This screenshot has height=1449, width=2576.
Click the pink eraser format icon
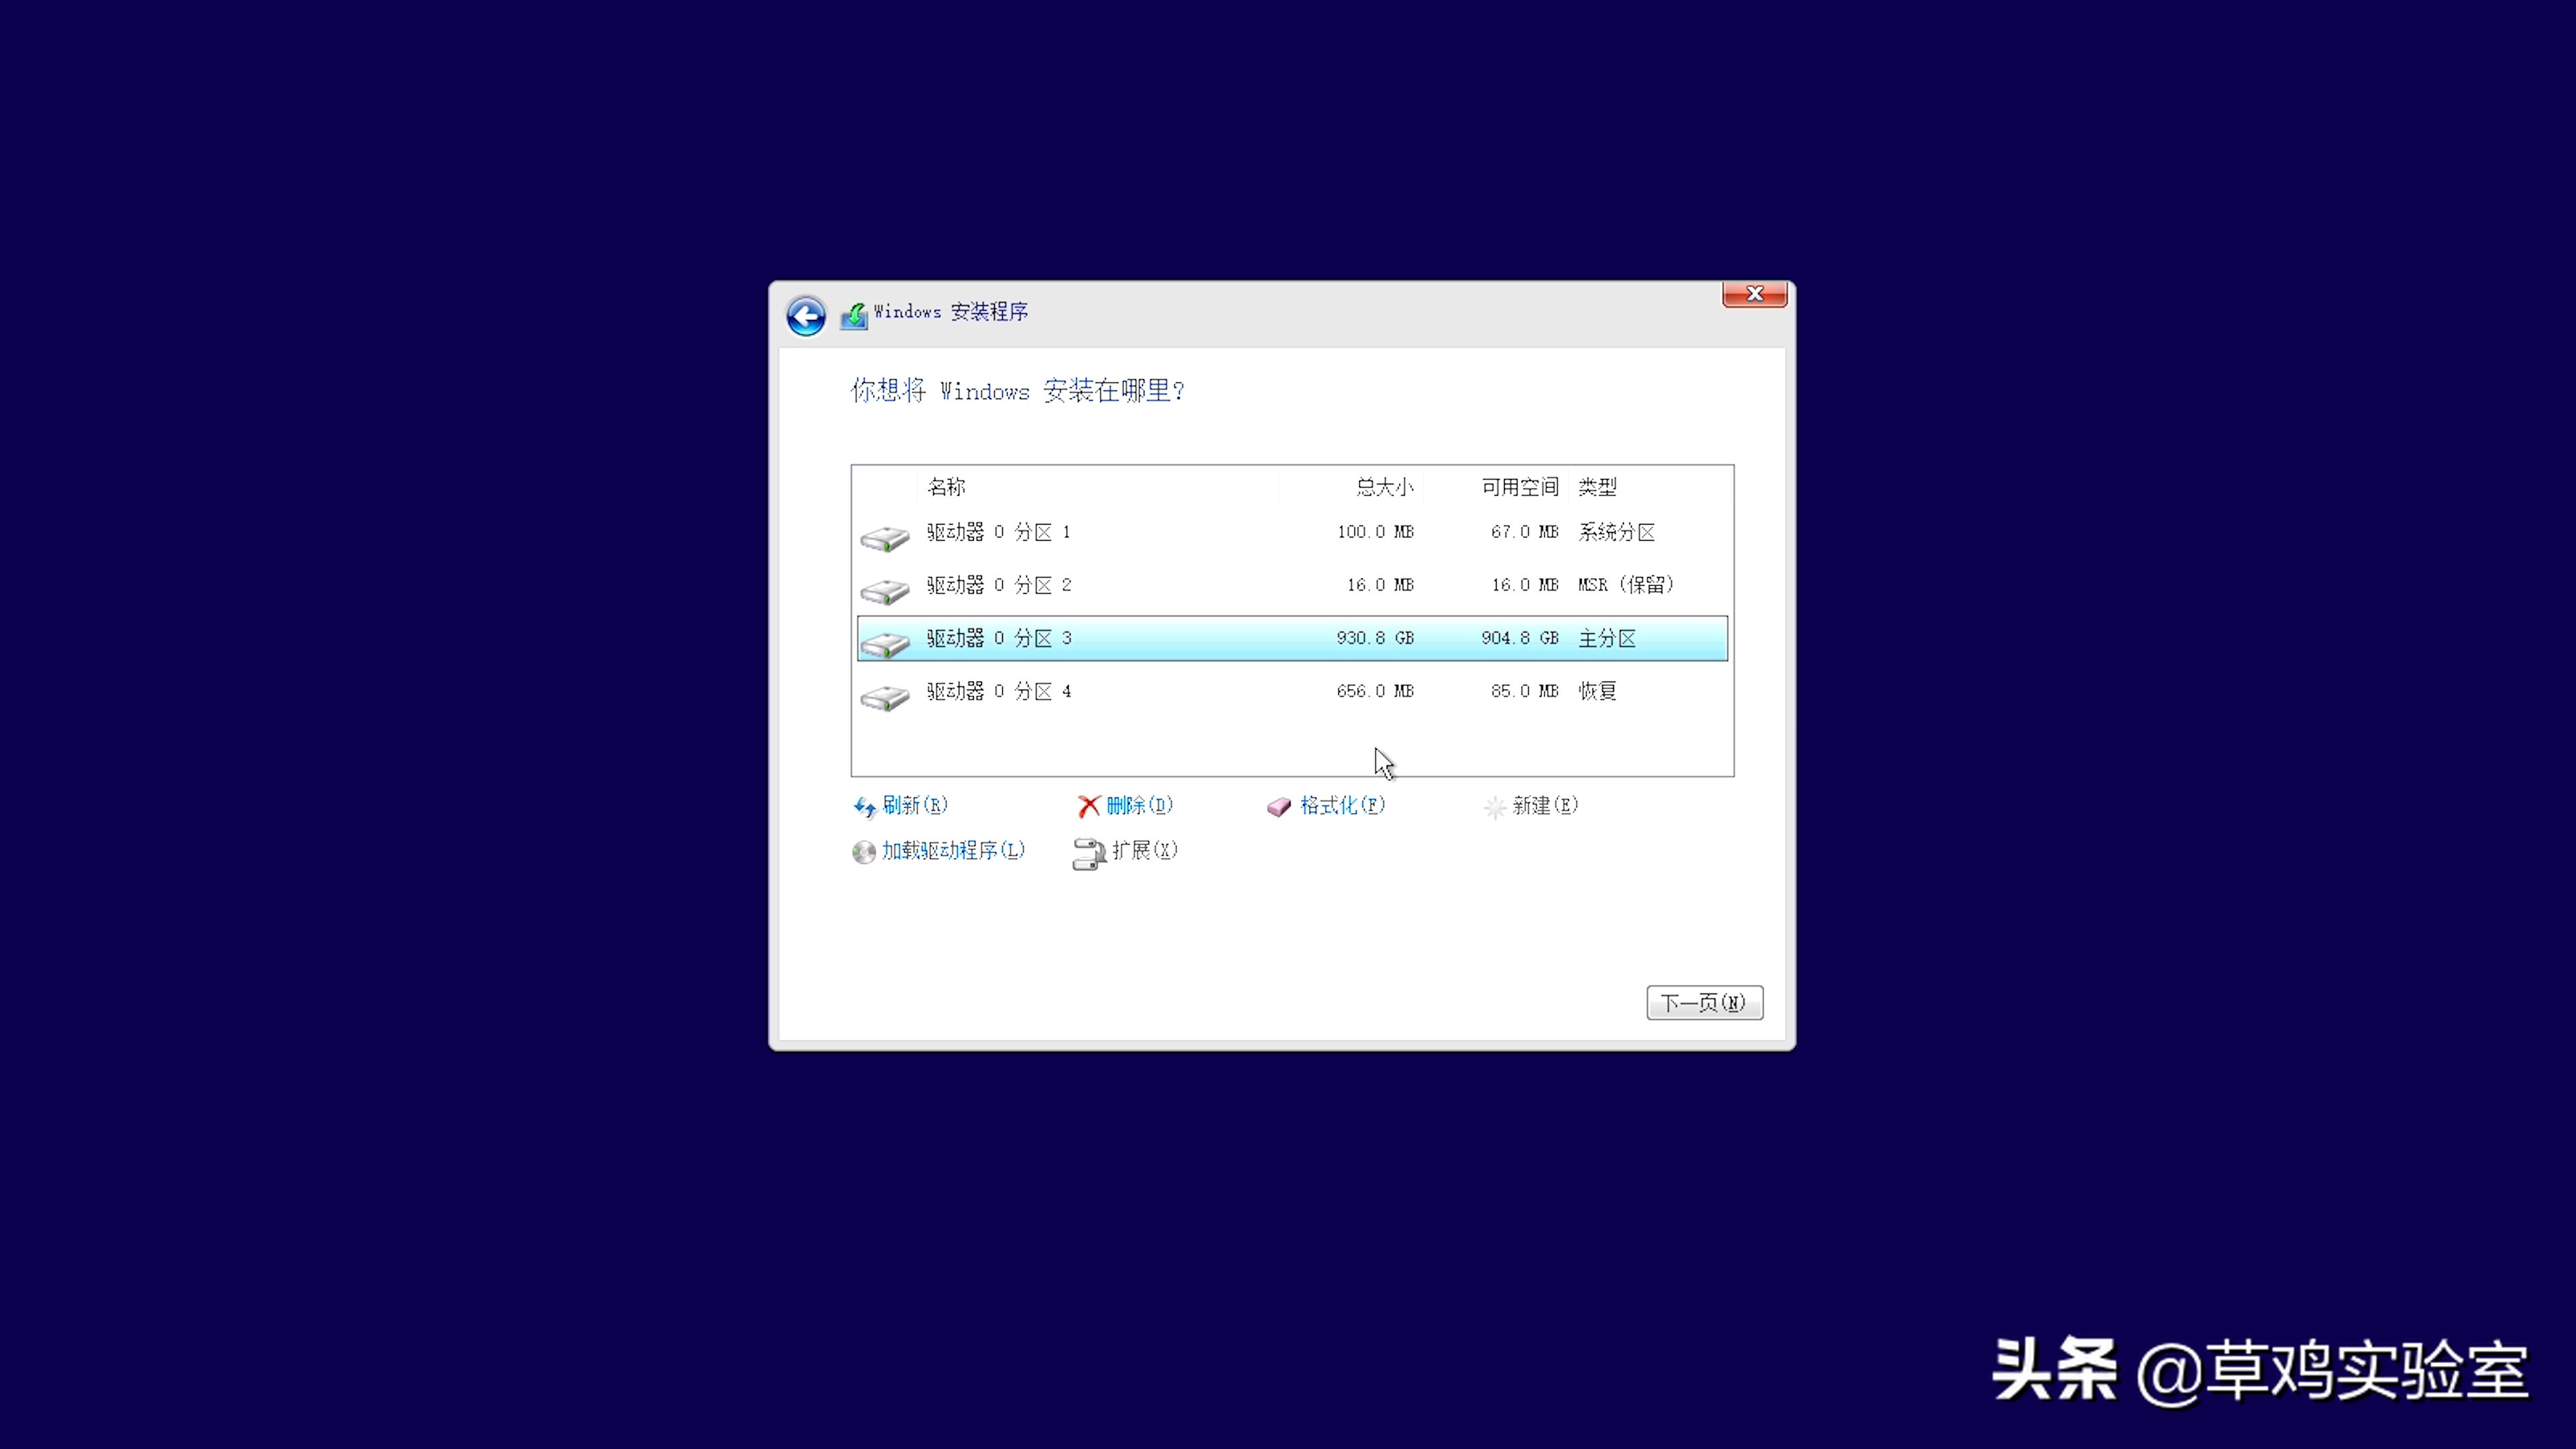pos(1278,806)
